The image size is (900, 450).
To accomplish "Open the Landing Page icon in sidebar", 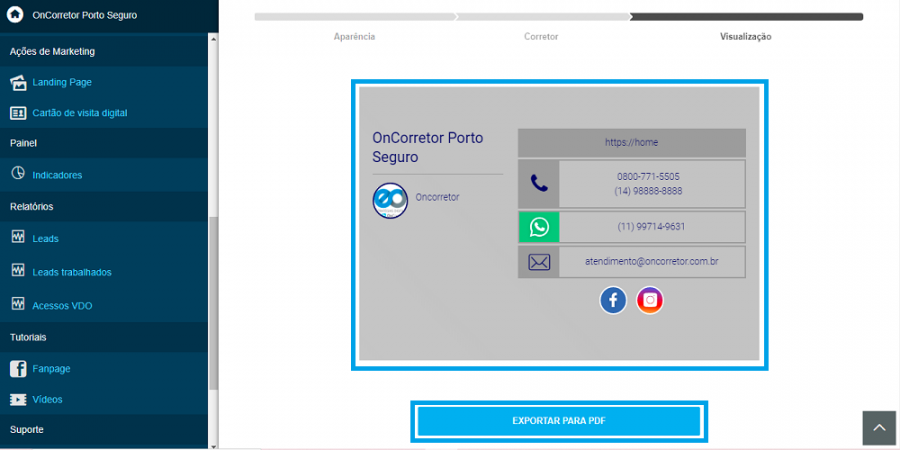I will point(18,83).
